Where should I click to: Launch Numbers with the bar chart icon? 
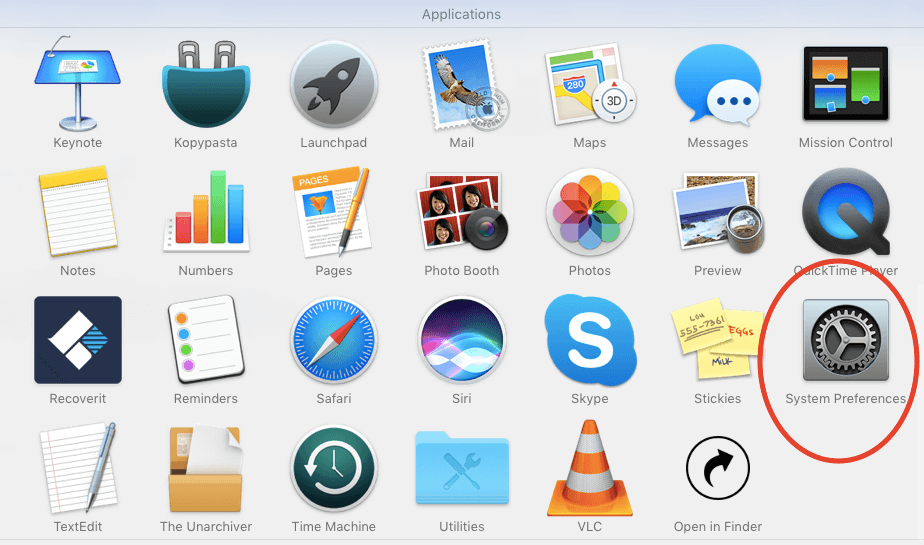pyautogui.click(x=206, y=212)
